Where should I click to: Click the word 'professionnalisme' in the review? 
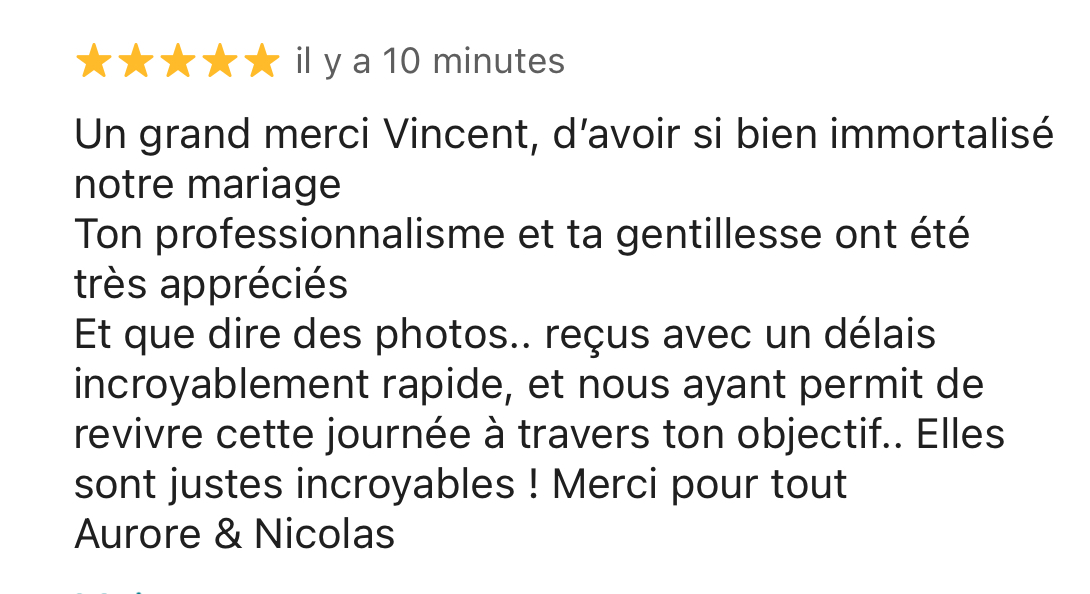(330, 235)
